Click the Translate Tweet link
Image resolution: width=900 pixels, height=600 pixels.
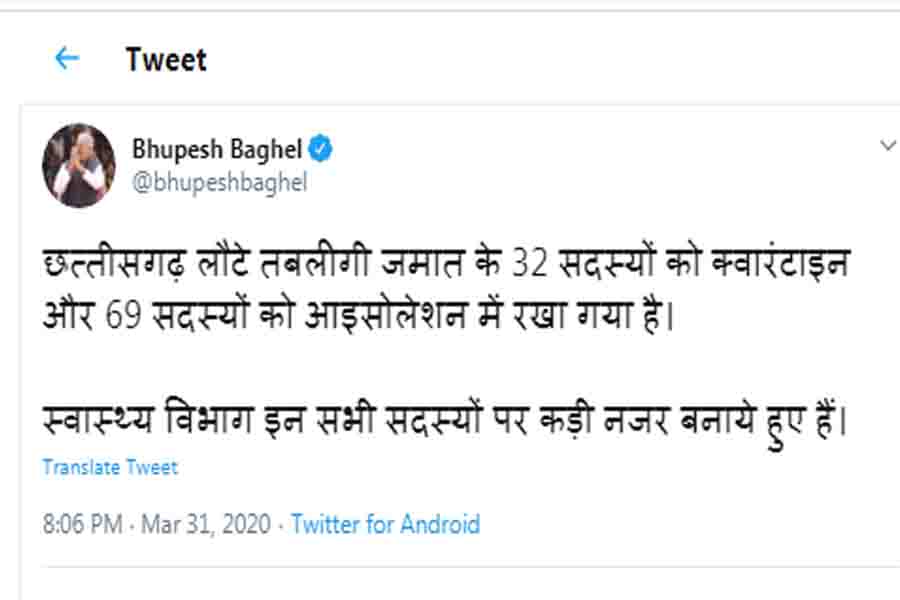[x=110, y=467]
